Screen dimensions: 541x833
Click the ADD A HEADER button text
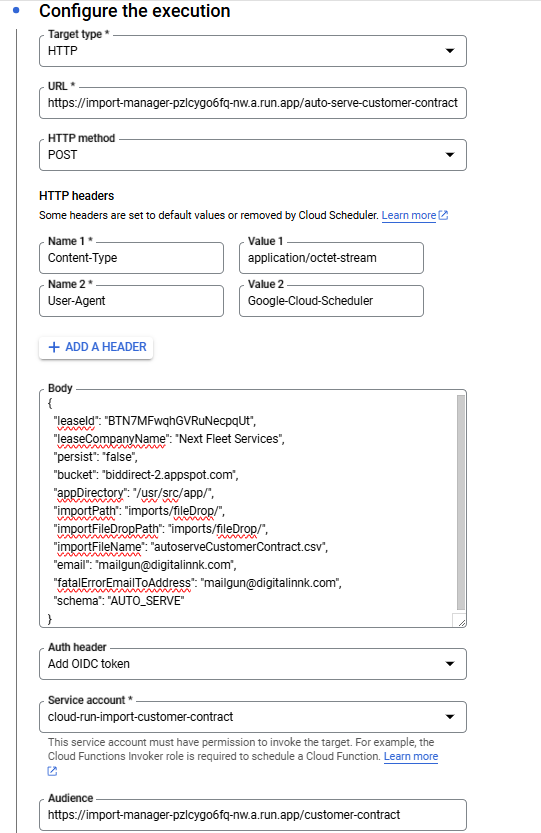click(x=106, y=347)
